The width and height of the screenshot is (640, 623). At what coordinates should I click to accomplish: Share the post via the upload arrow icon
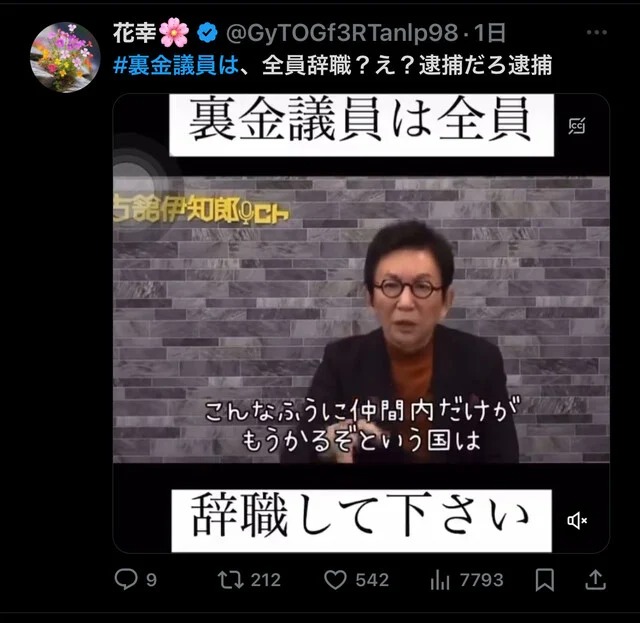[x=596, y=580]
